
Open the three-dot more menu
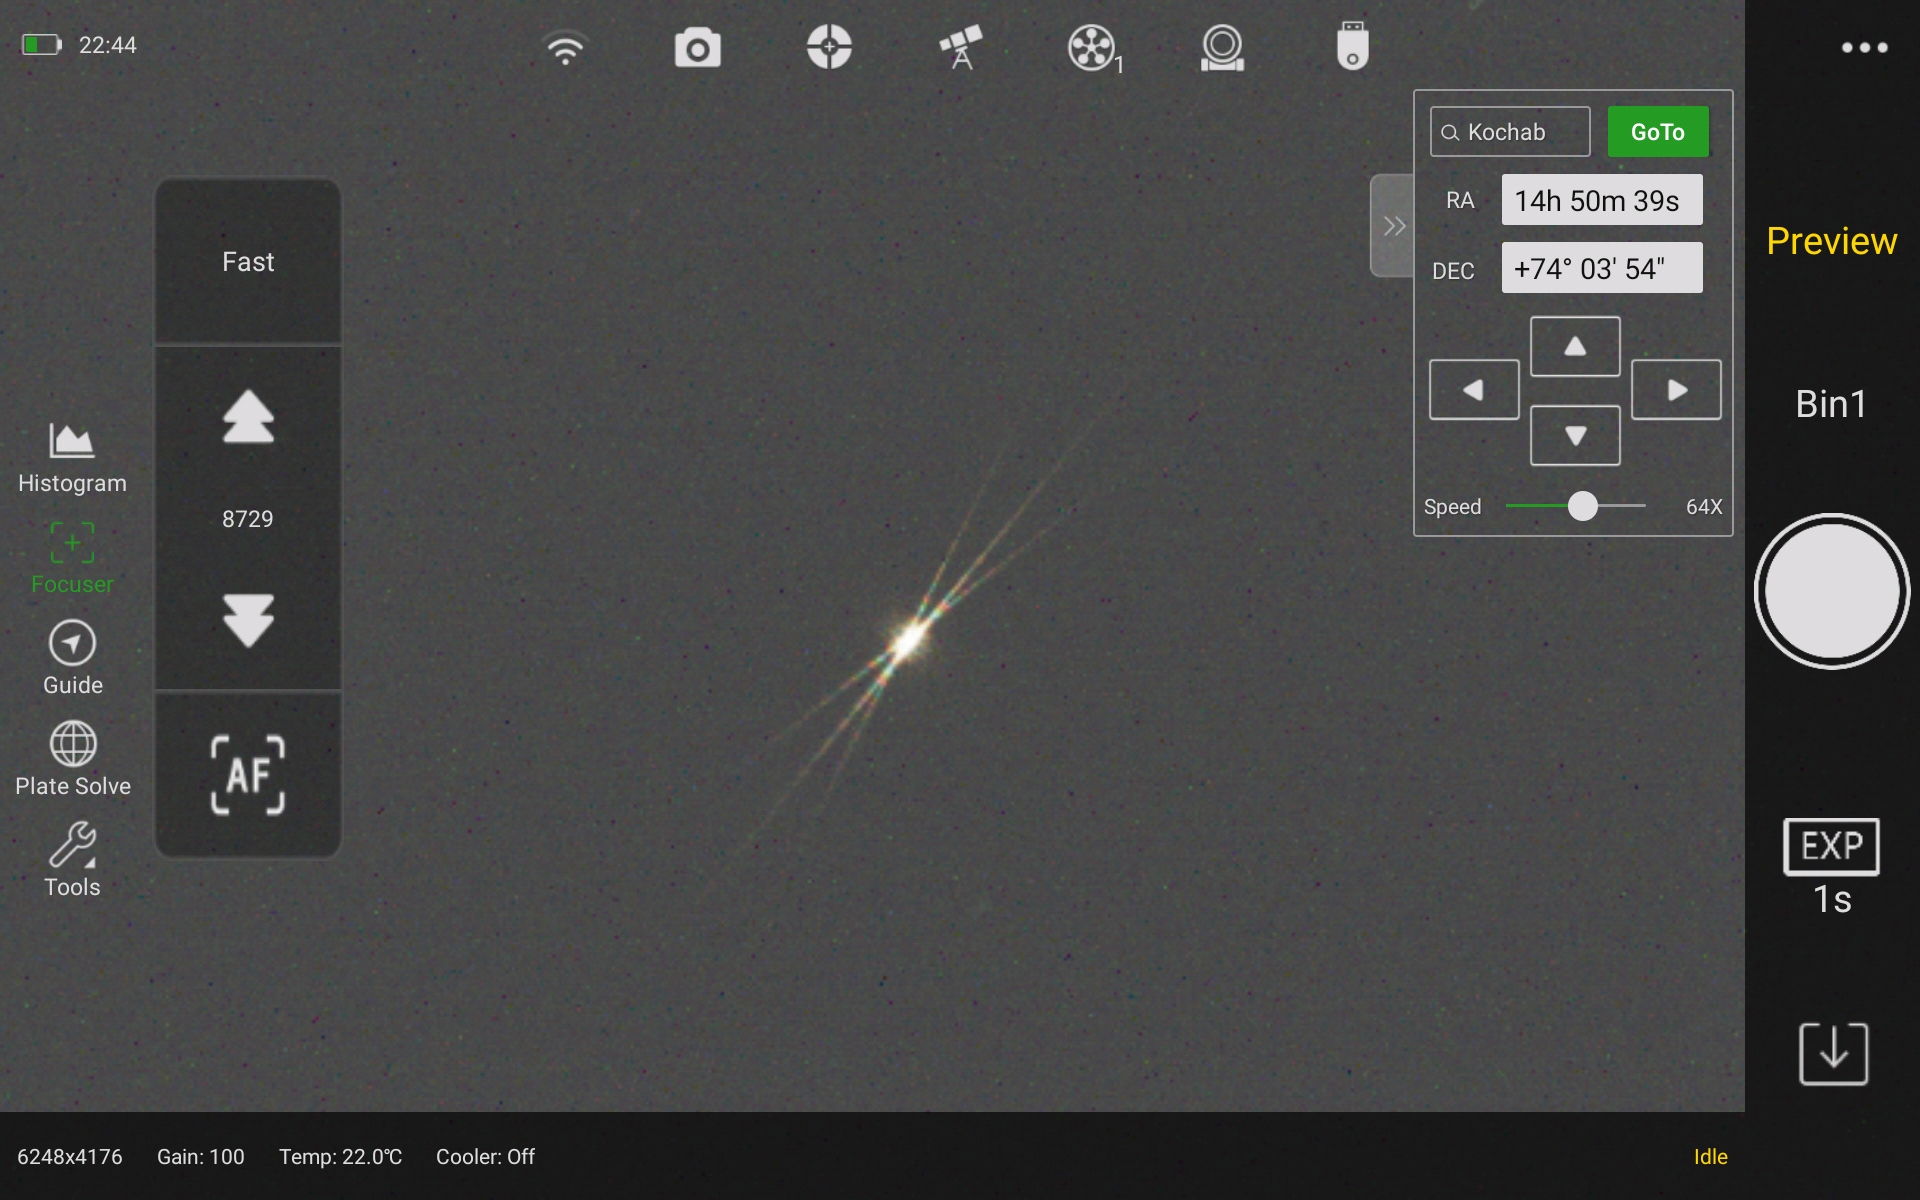click(x=1864, y=47)
